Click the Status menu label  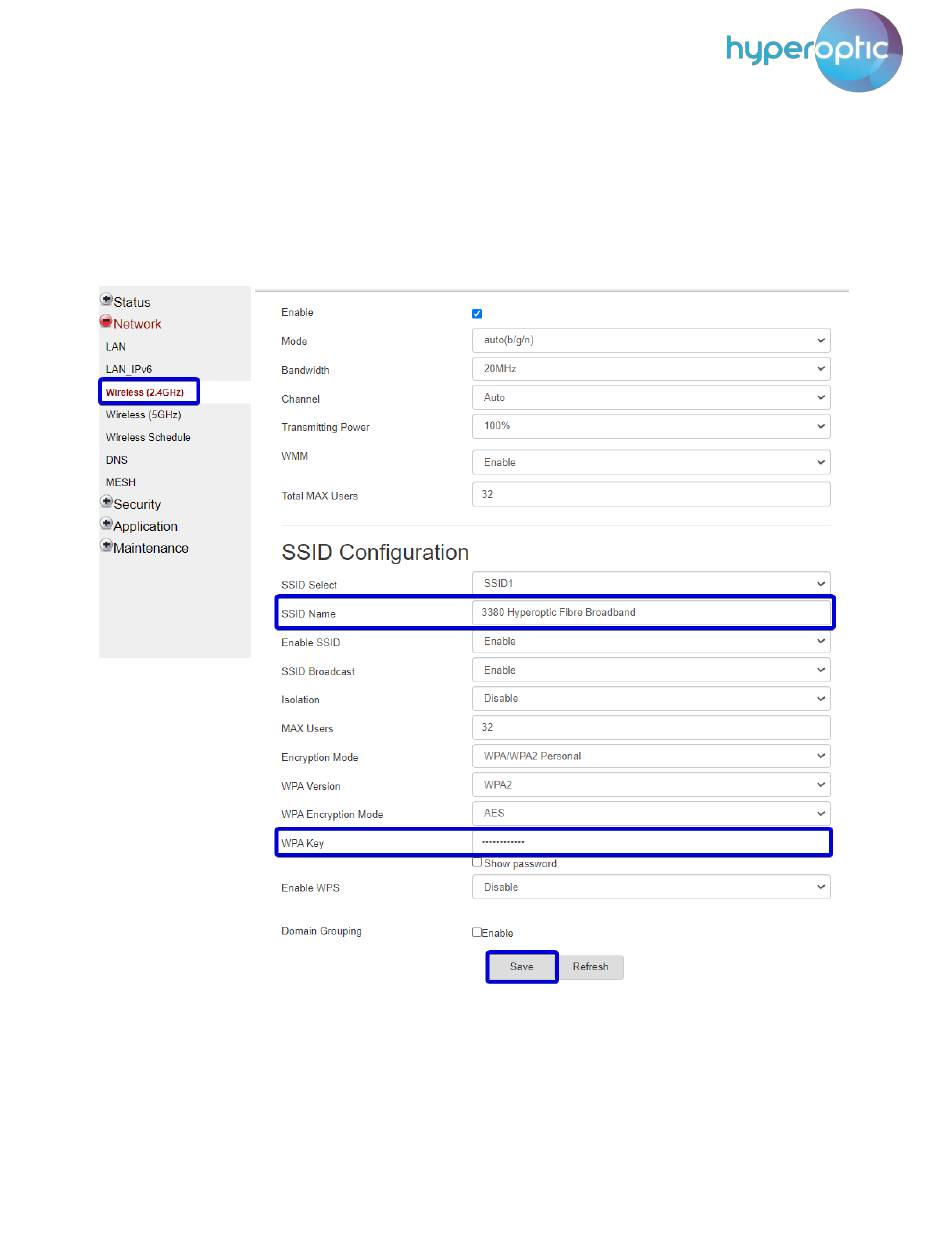point(132,302)
